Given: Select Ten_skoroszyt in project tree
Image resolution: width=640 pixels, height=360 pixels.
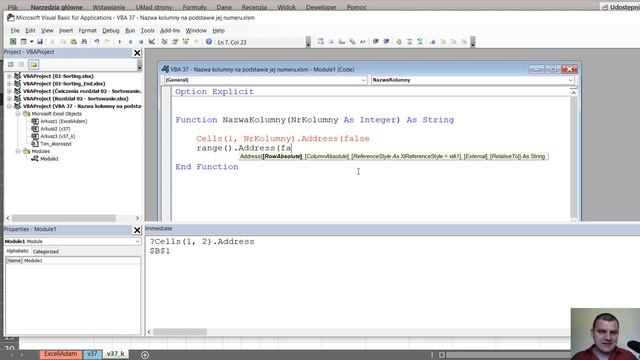Looking at the screenshot, I should [x=56, y=144].
